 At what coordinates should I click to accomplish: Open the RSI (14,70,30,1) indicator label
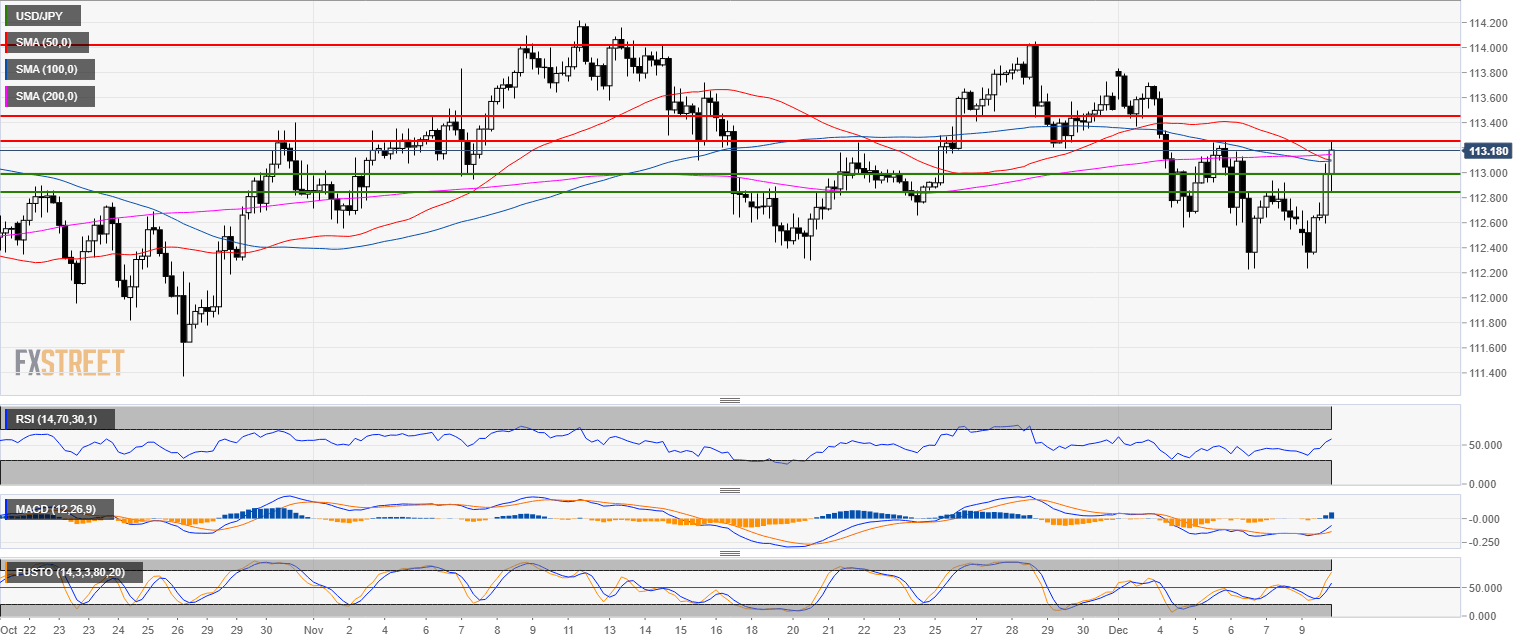pos(58,419)
